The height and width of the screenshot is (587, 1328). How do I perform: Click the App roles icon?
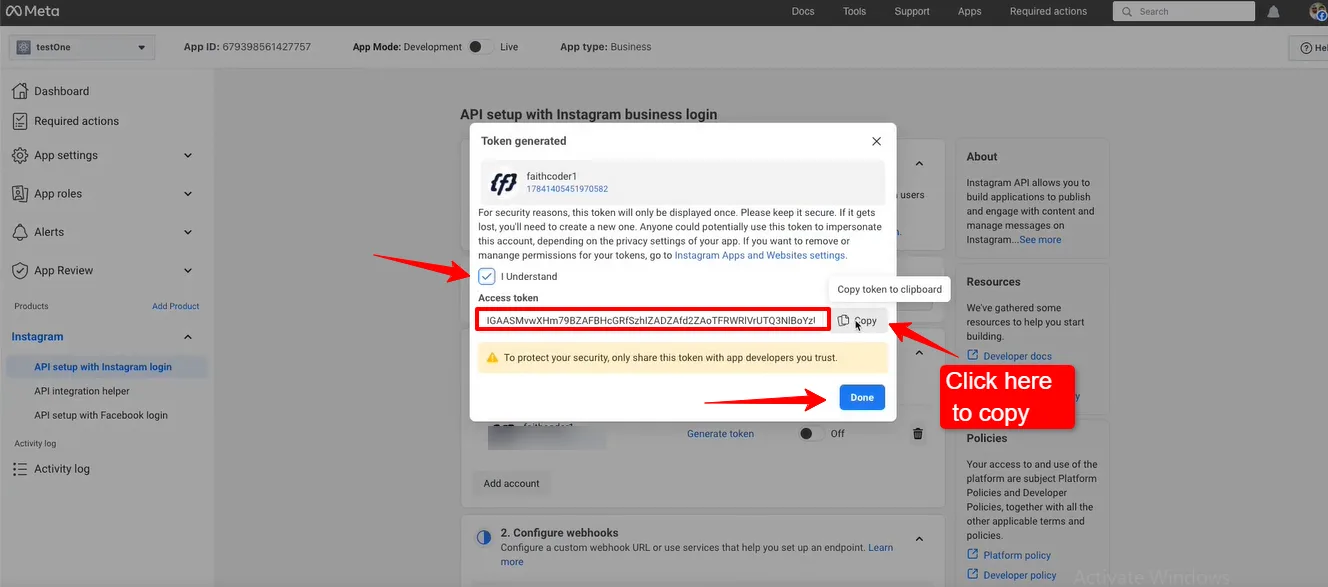[19, 193]
